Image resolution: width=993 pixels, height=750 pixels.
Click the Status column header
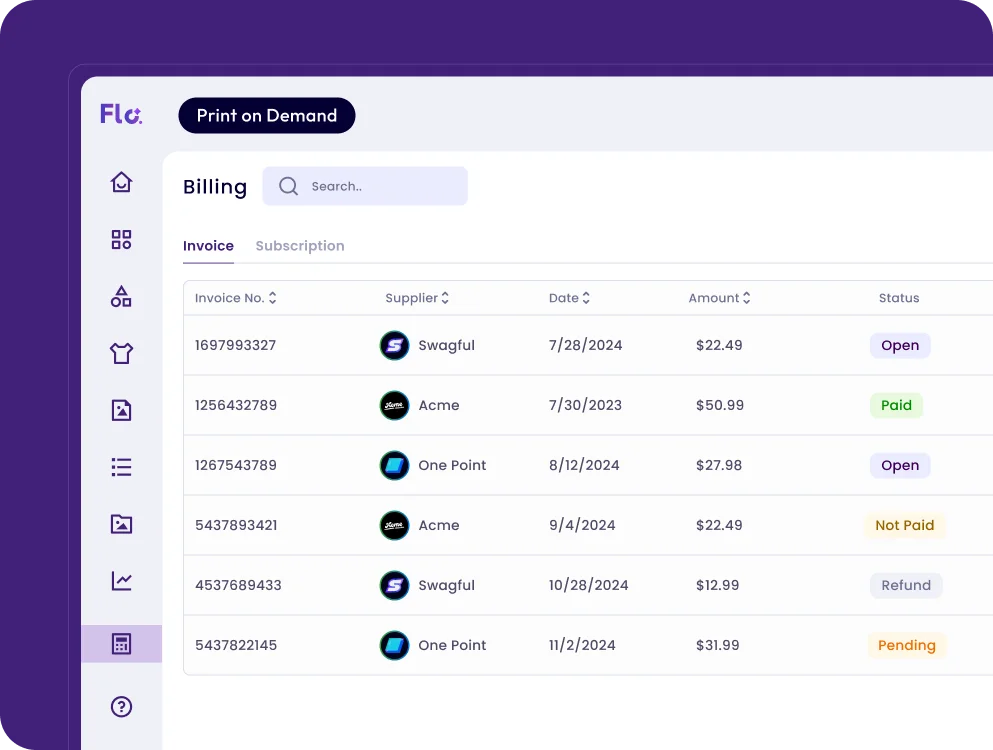click(899, 298)
